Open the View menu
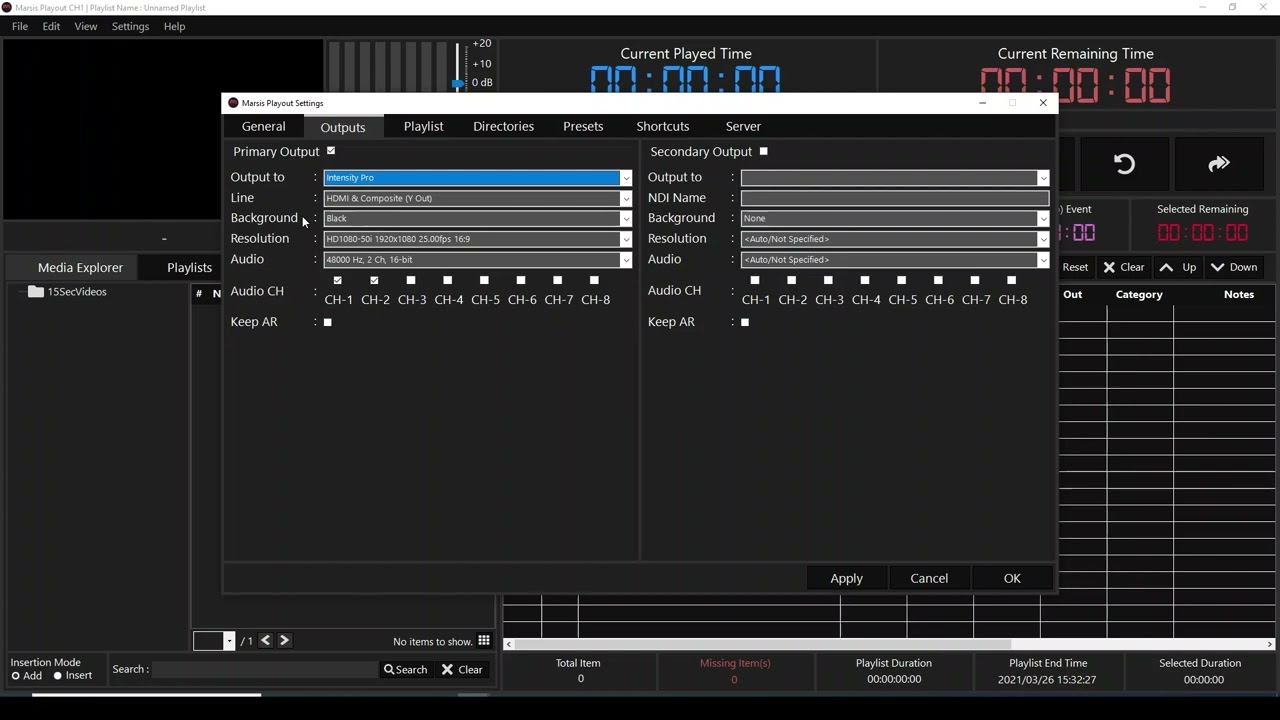The image size is (1280, 720). [x=86, y=27]
